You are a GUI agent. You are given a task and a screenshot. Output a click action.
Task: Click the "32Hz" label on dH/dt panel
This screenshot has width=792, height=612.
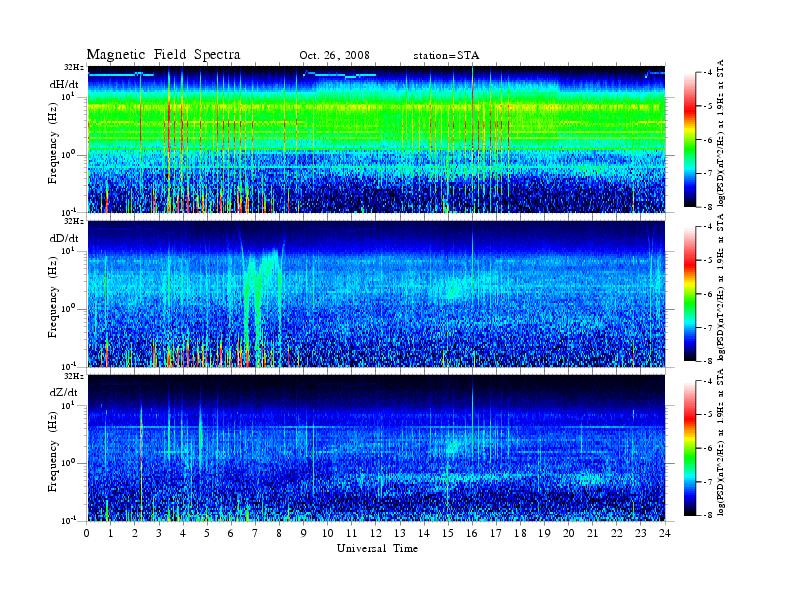tap(74, 67)
